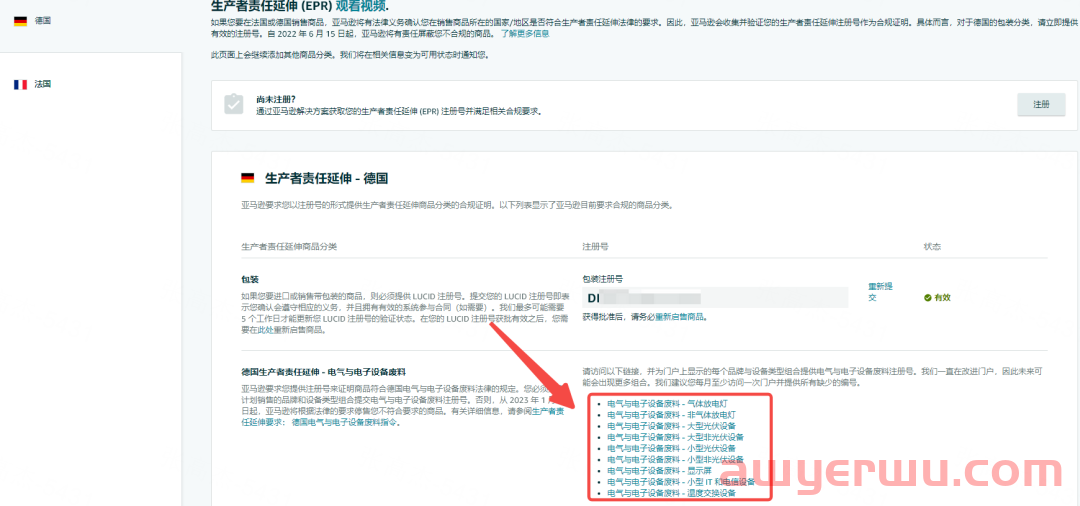The width and height of the screenshot is (1080, 506).
Task: Click the green 有效 status check icon
Action: tap(927, 297)
